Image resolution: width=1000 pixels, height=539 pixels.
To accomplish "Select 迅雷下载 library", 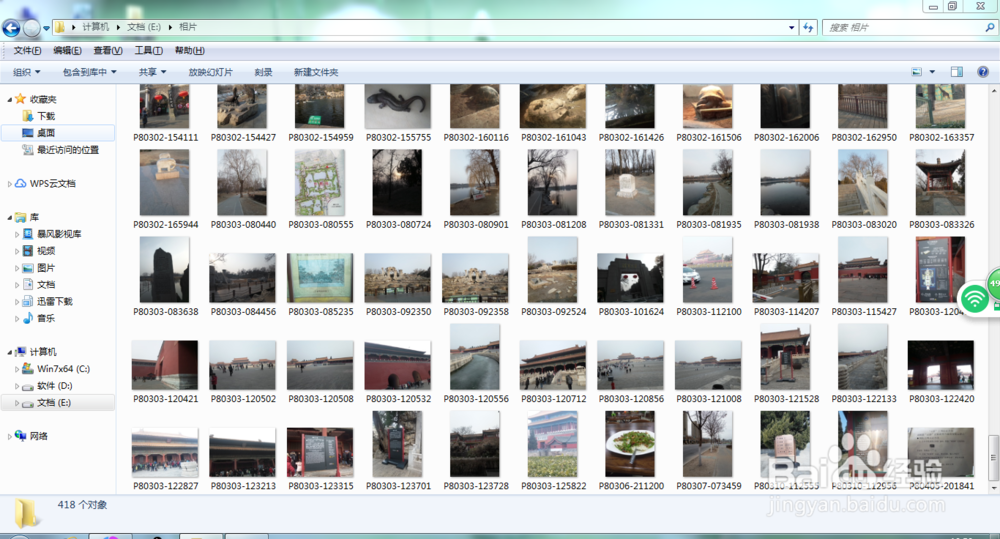I will (54, 301).
